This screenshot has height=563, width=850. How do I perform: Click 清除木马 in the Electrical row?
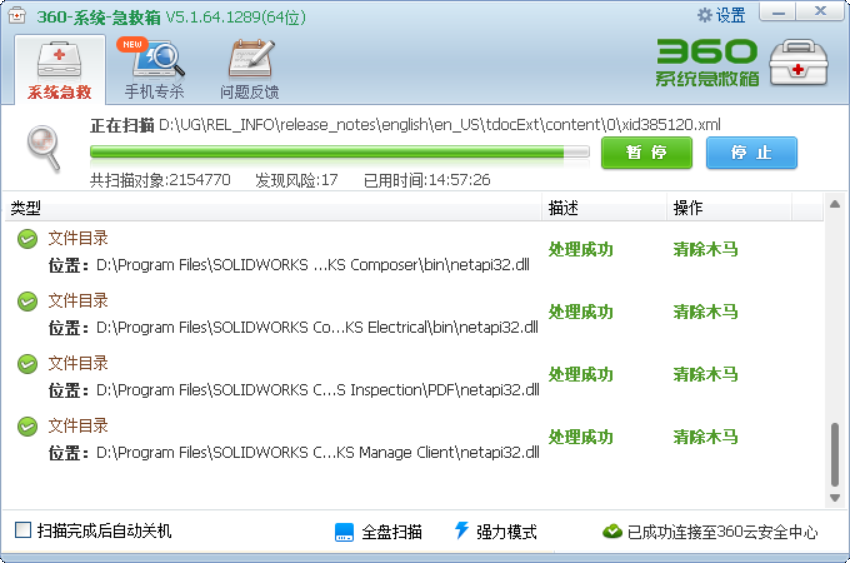point(705,312)
